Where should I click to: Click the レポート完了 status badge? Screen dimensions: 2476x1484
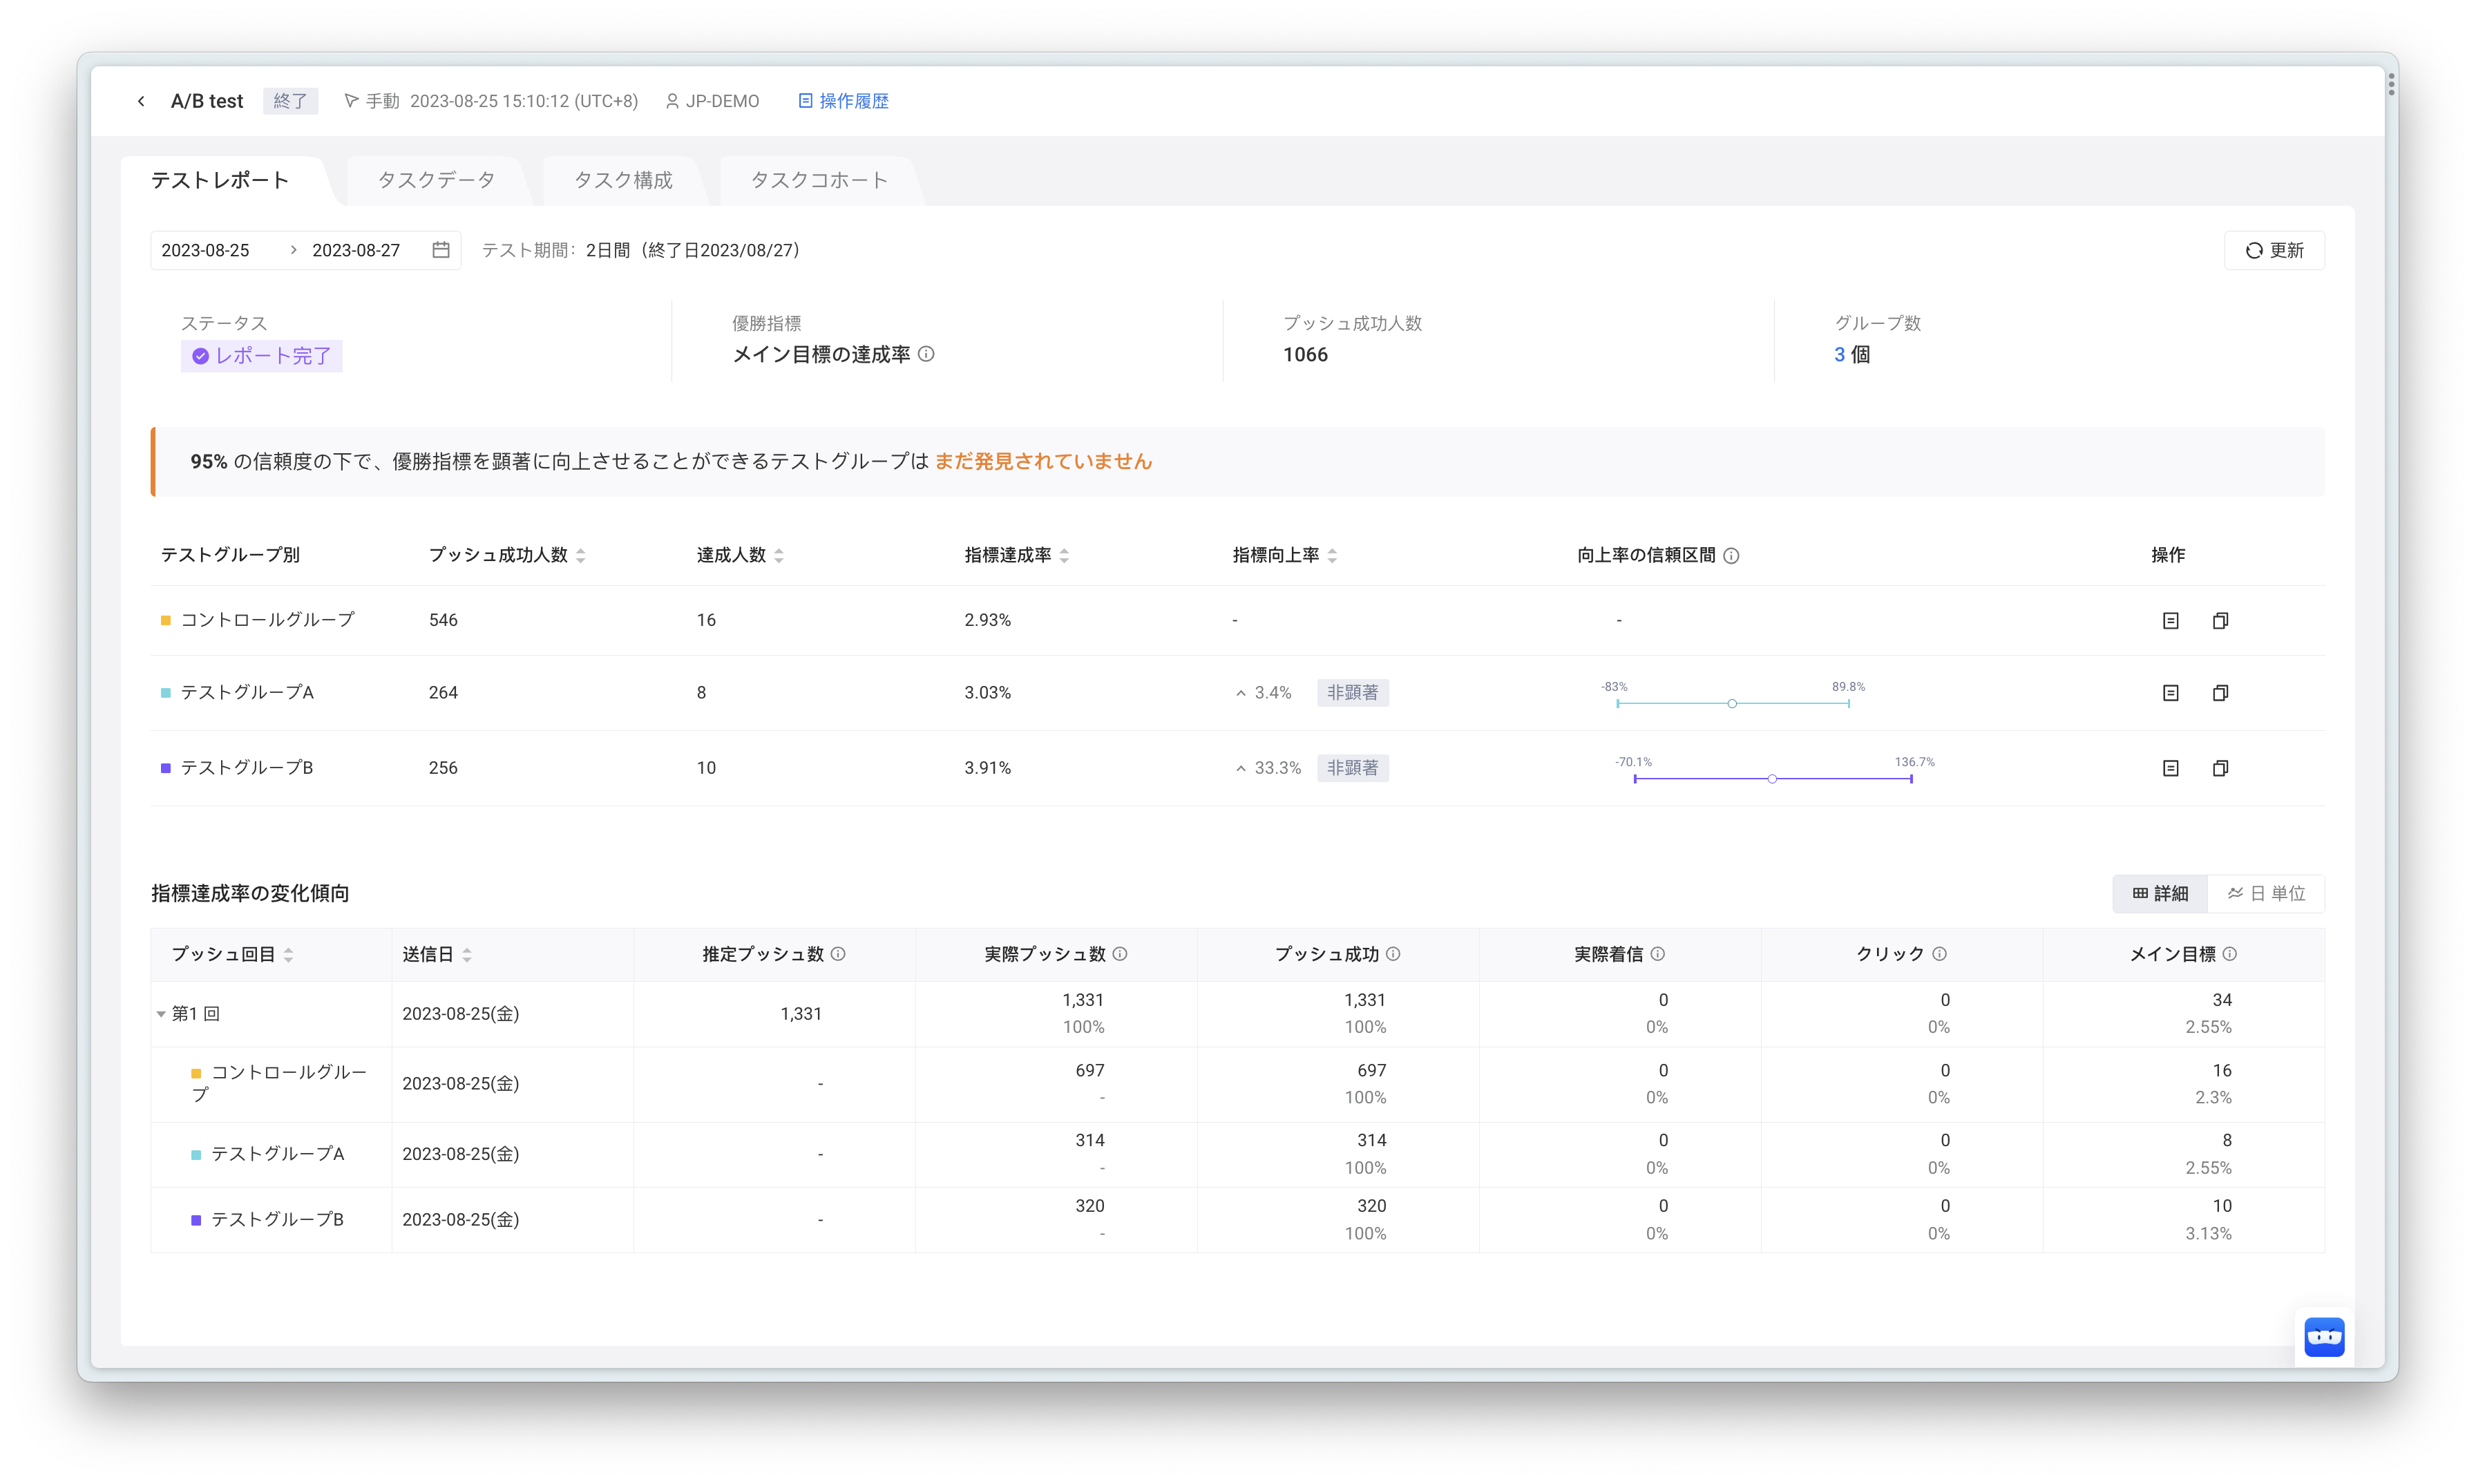click(261, 356)
